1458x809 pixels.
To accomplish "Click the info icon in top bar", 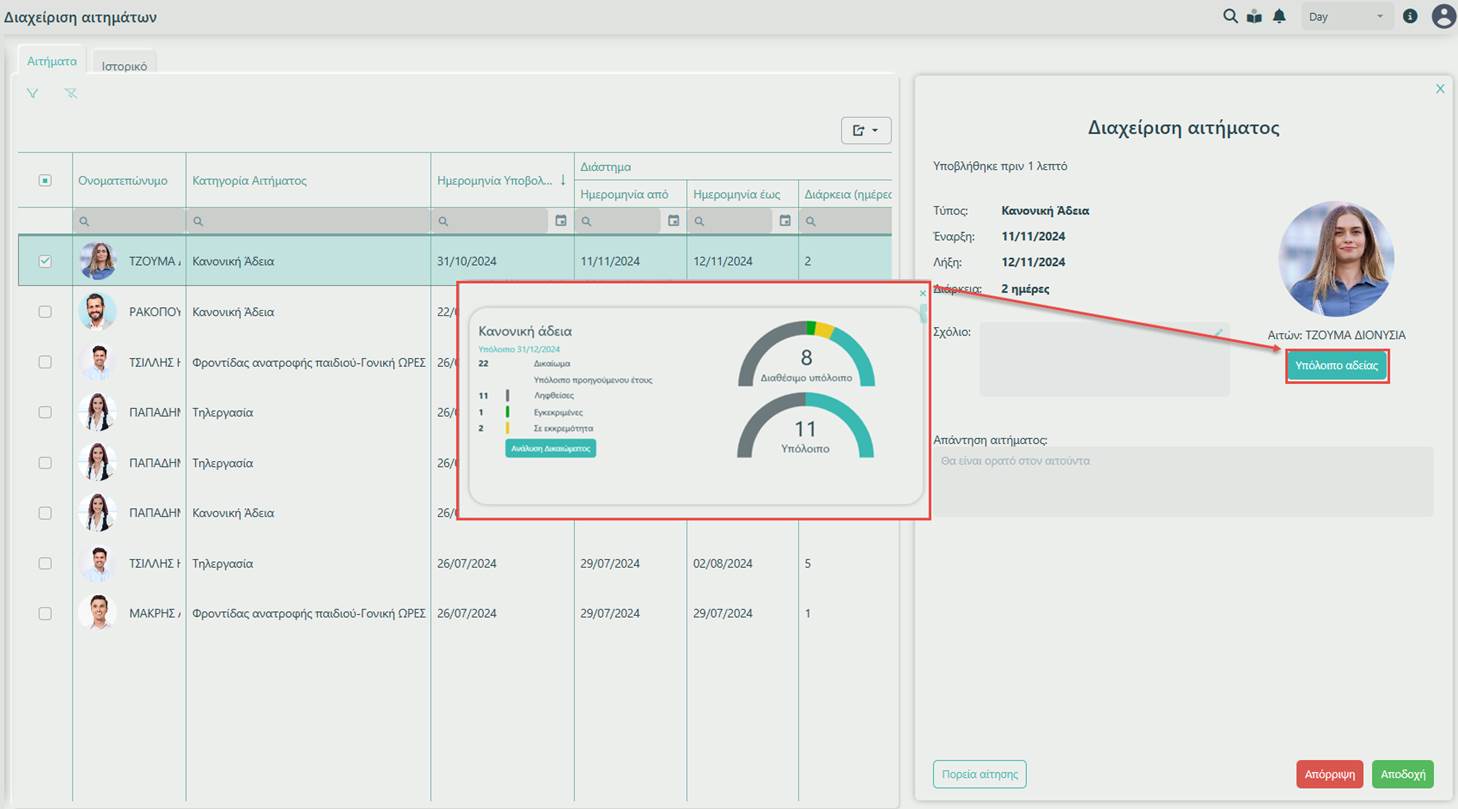I will (x=1410, y=16).
